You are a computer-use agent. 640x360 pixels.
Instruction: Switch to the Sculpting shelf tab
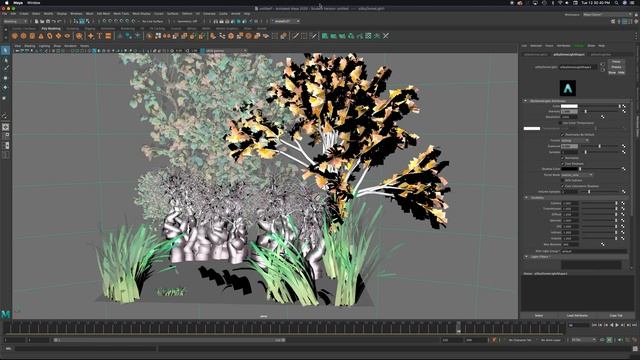pyautogui.click(x=72, y=29)
